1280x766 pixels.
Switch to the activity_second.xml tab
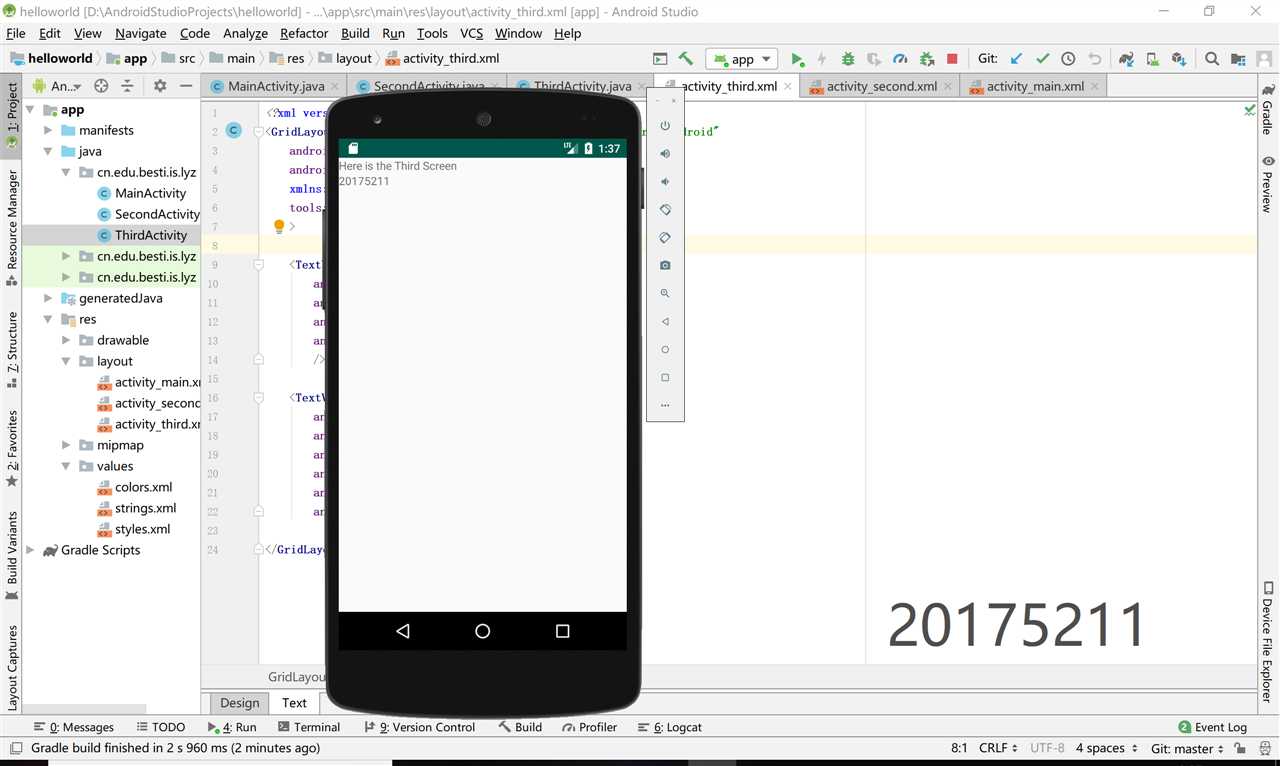[881, 86]
